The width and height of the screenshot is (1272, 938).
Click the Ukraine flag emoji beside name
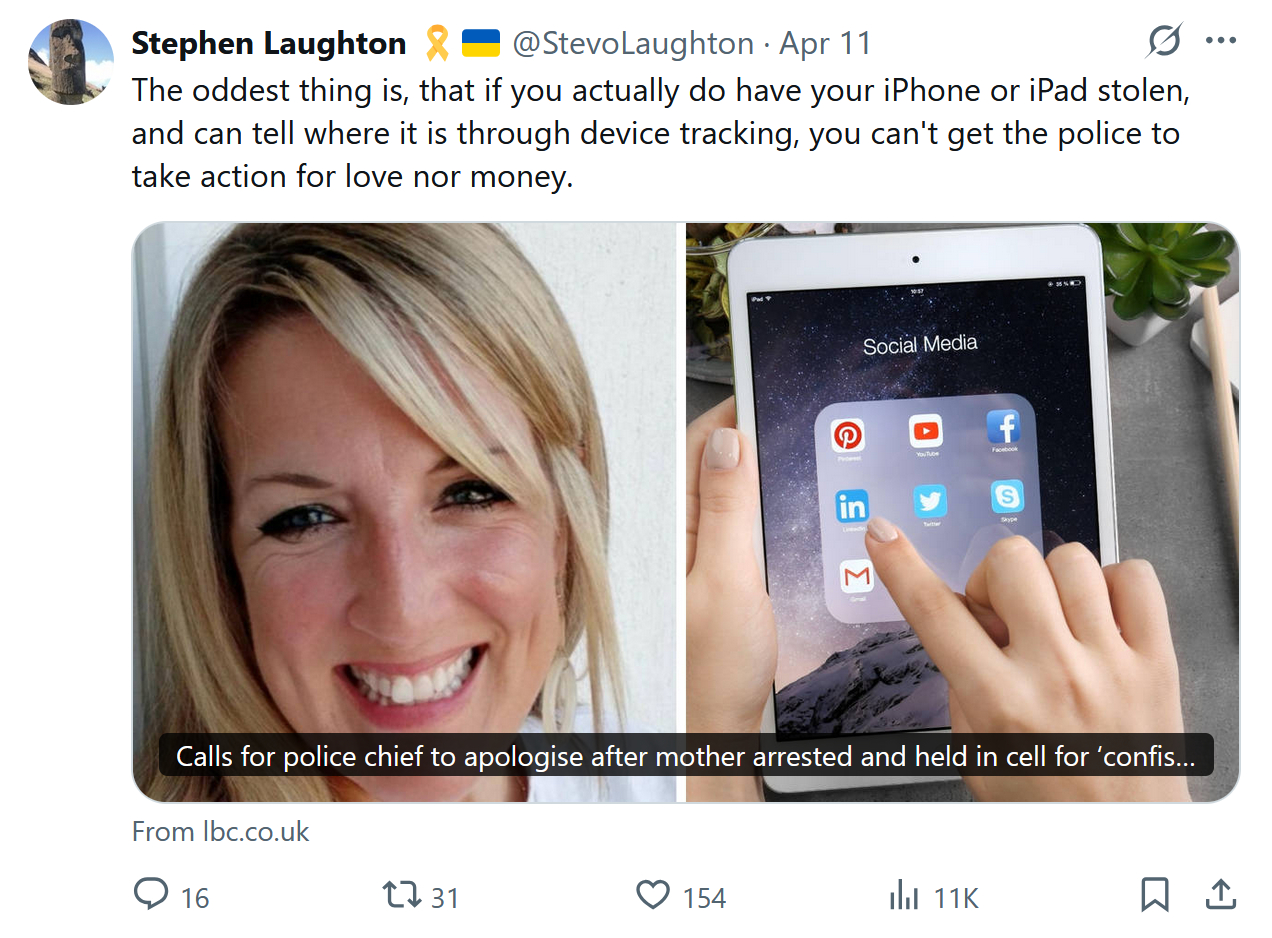pos(480,43)
